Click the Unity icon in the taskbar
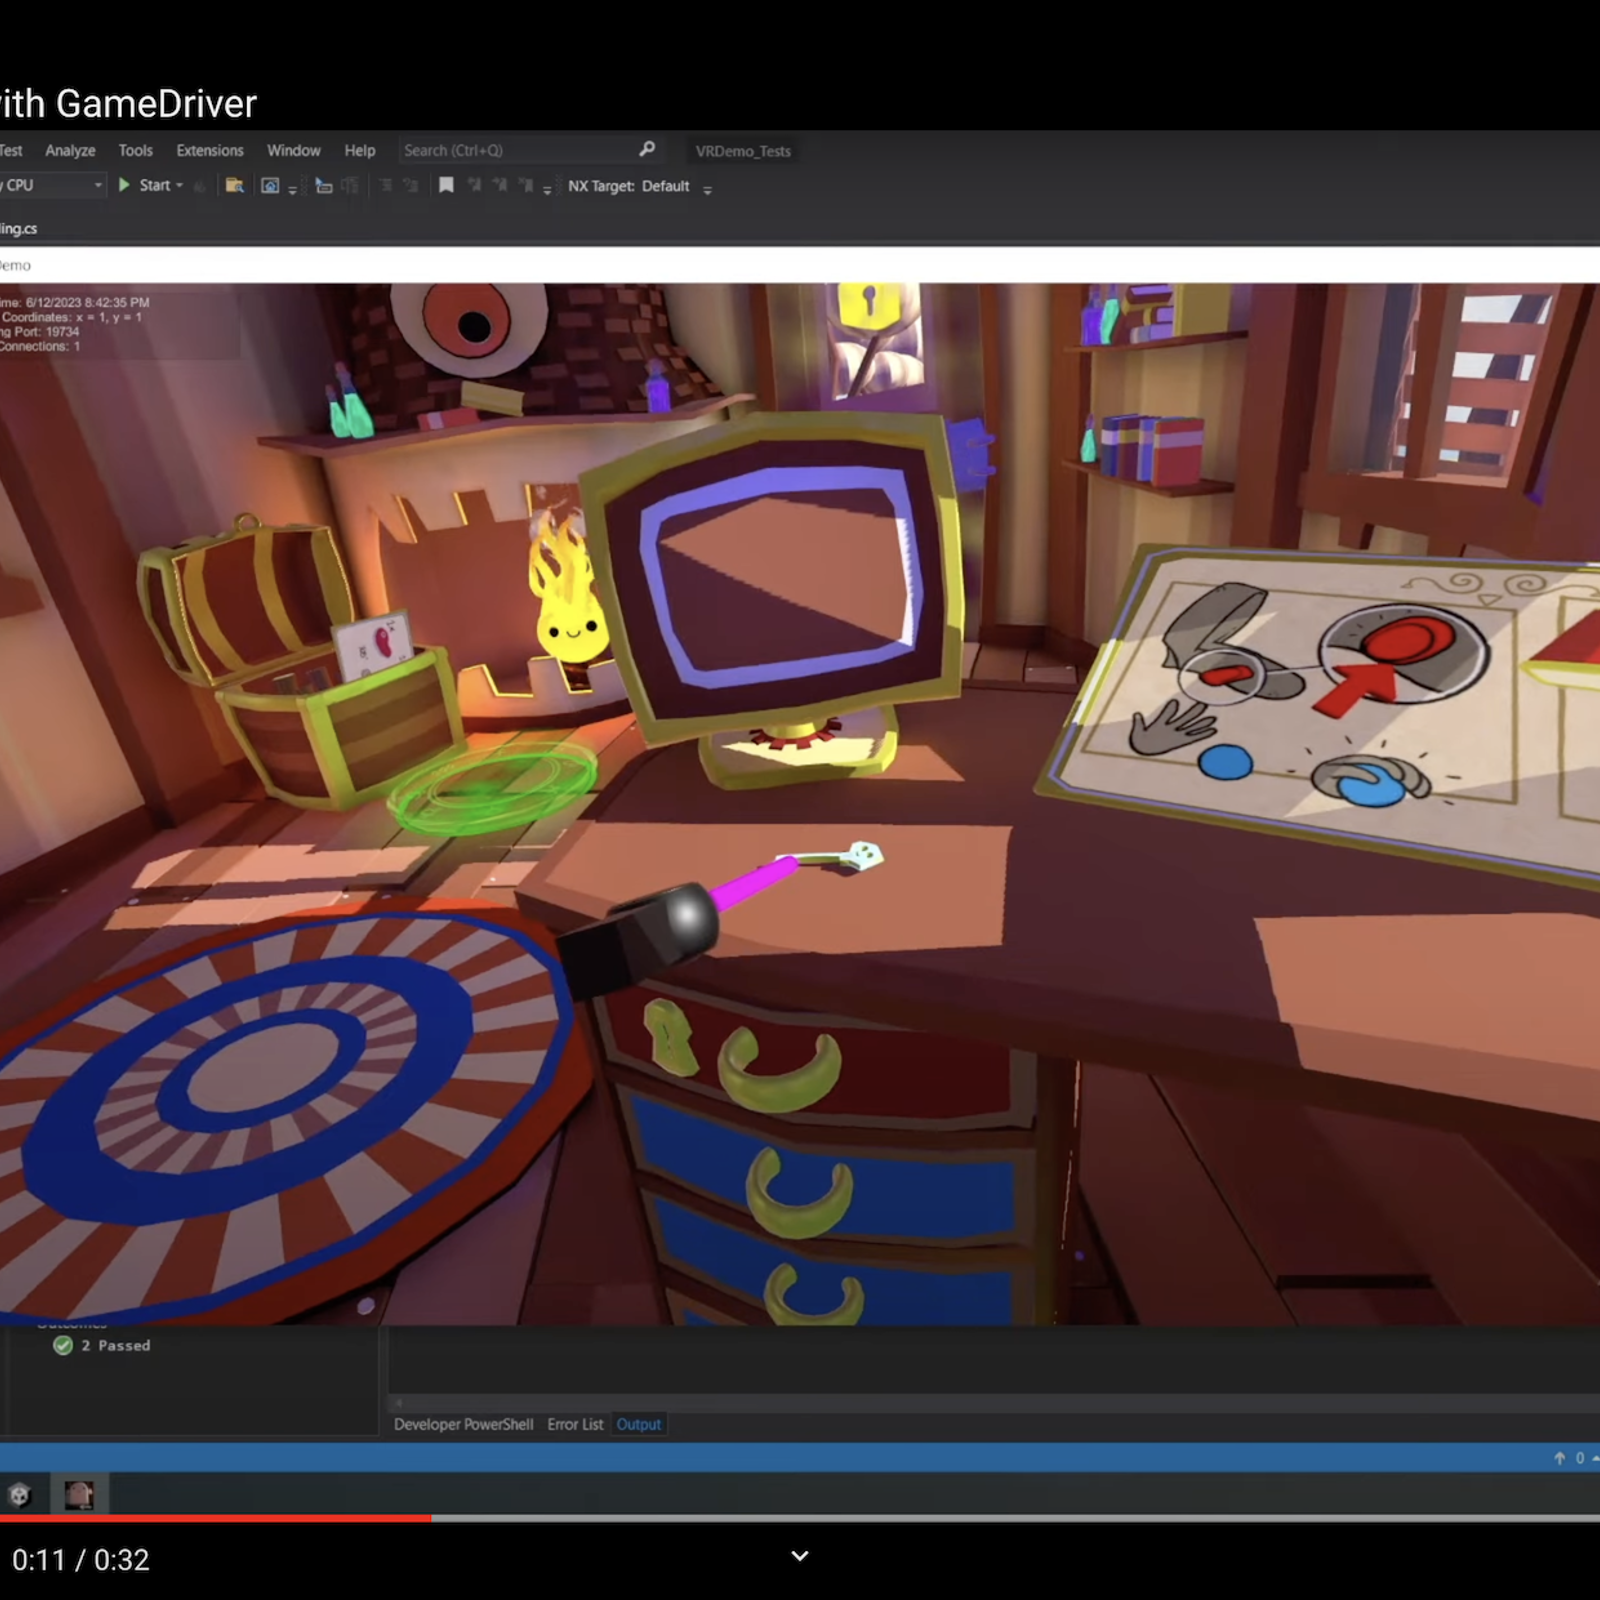The height and width of the screenshot is (1600, 1600). click(x=19, y=1495)
